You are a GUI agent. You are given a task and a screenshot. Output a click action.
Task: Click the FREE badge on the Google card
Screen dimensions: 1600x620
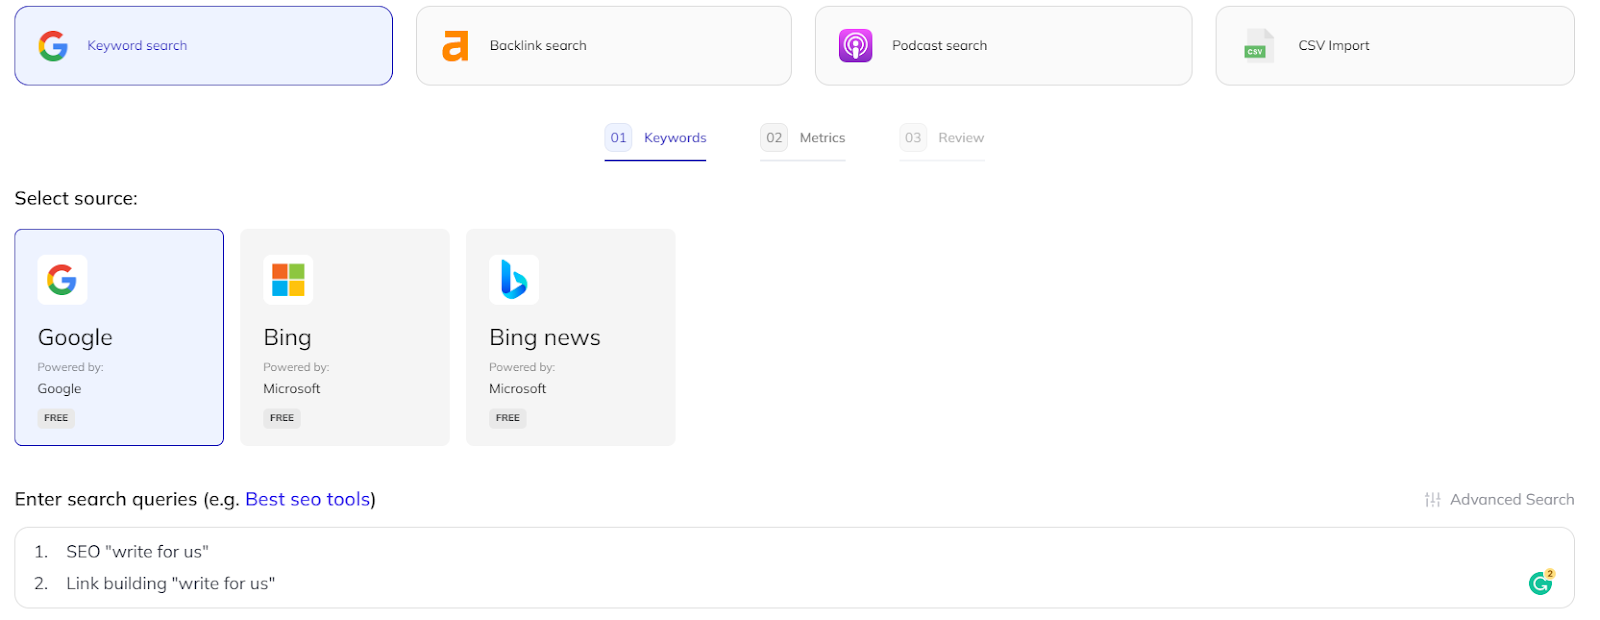56,418
